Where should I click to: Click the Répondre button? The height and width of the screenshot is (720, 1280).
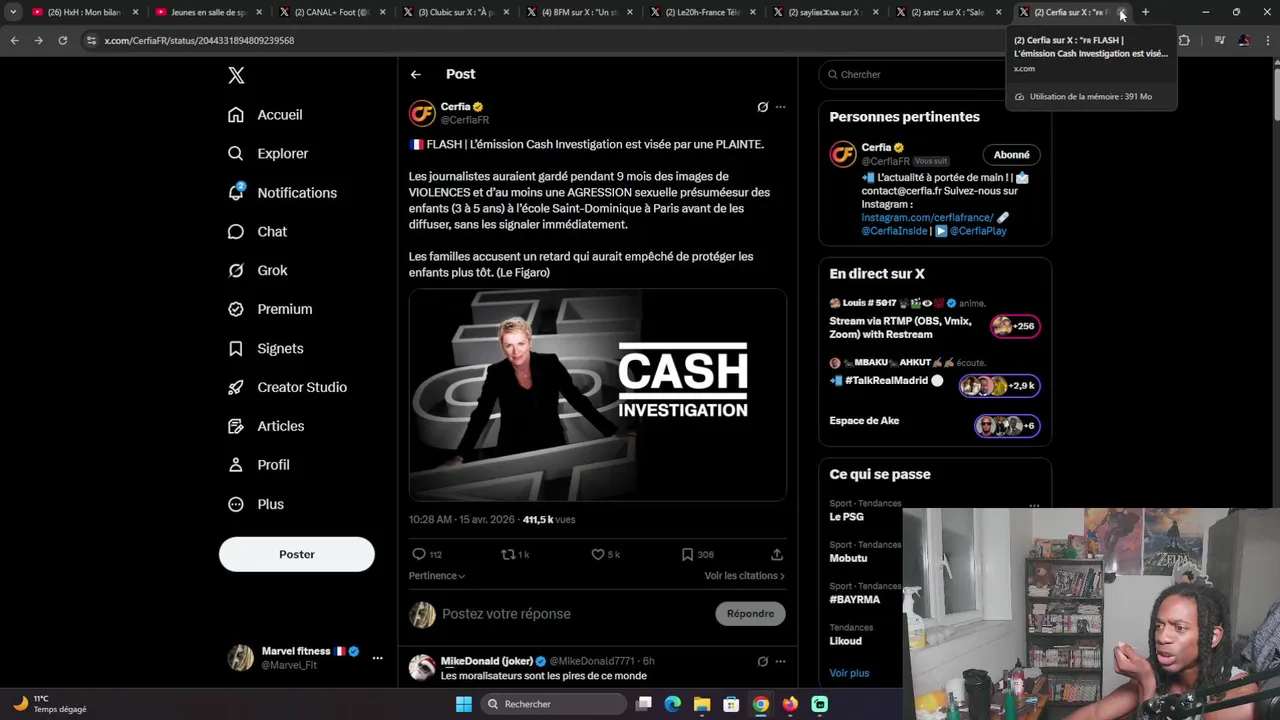point(751,614)
